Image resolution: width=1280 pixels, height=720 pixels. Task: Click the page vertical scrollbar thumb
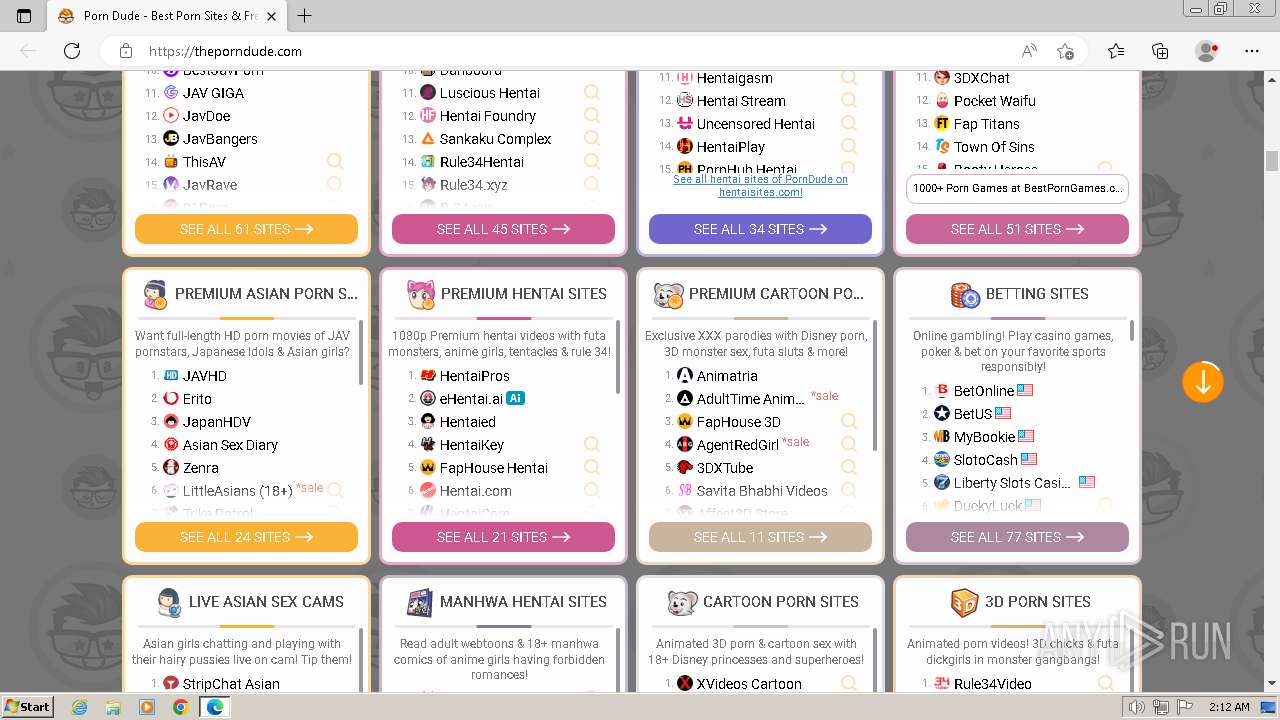coord(1272,161)
